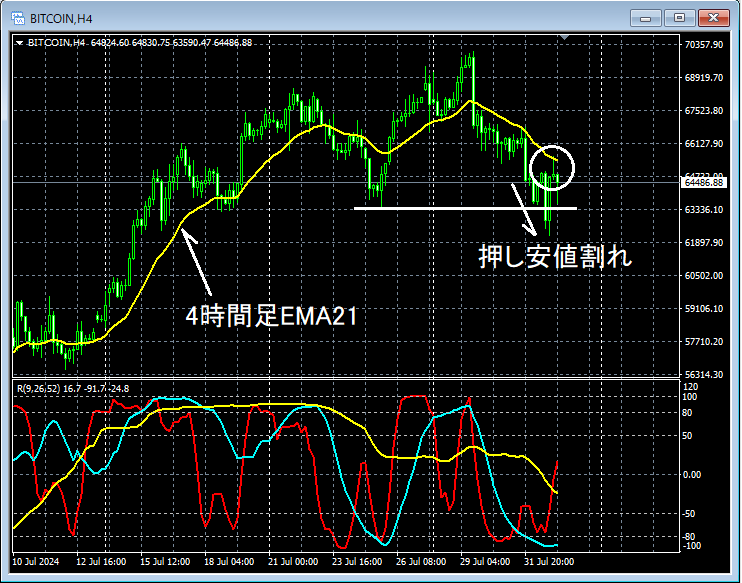Click indicator scale value 0.00
Viewport: 742px width, 583px height.
tap(692, 475)
